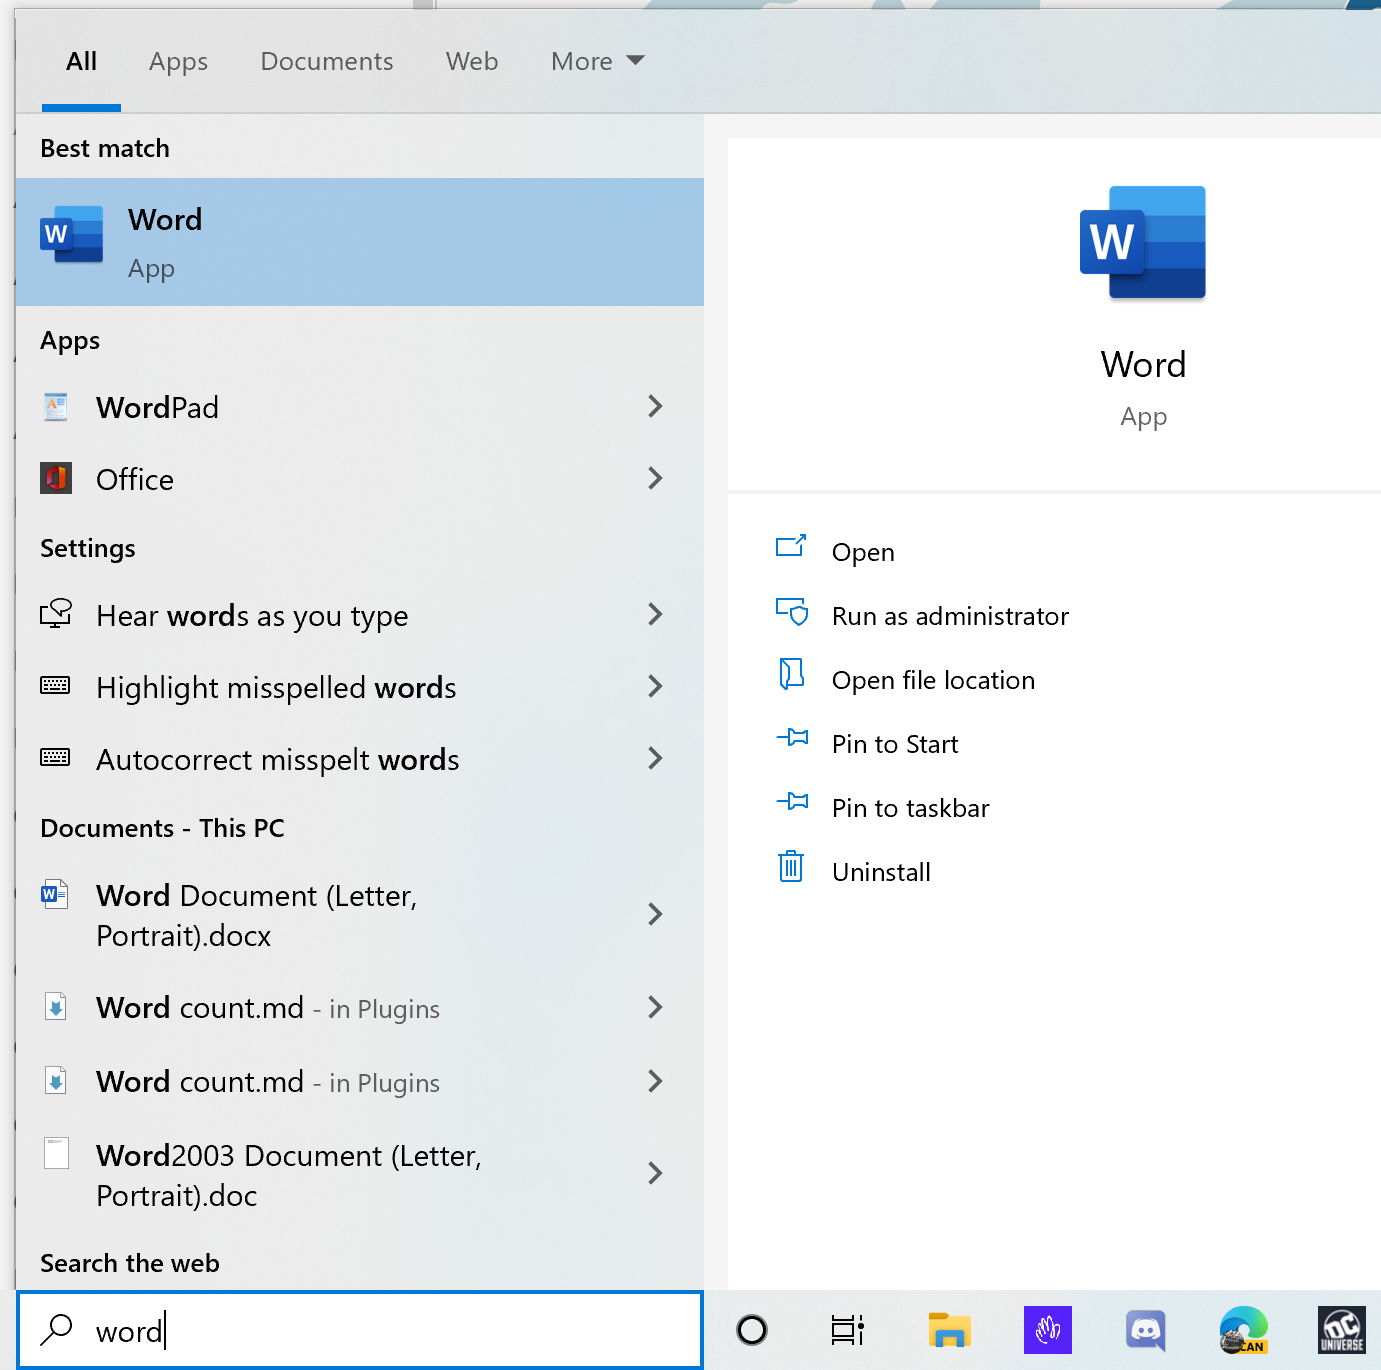
Task: Choose Run as administrator
Action: pos(950,616)
